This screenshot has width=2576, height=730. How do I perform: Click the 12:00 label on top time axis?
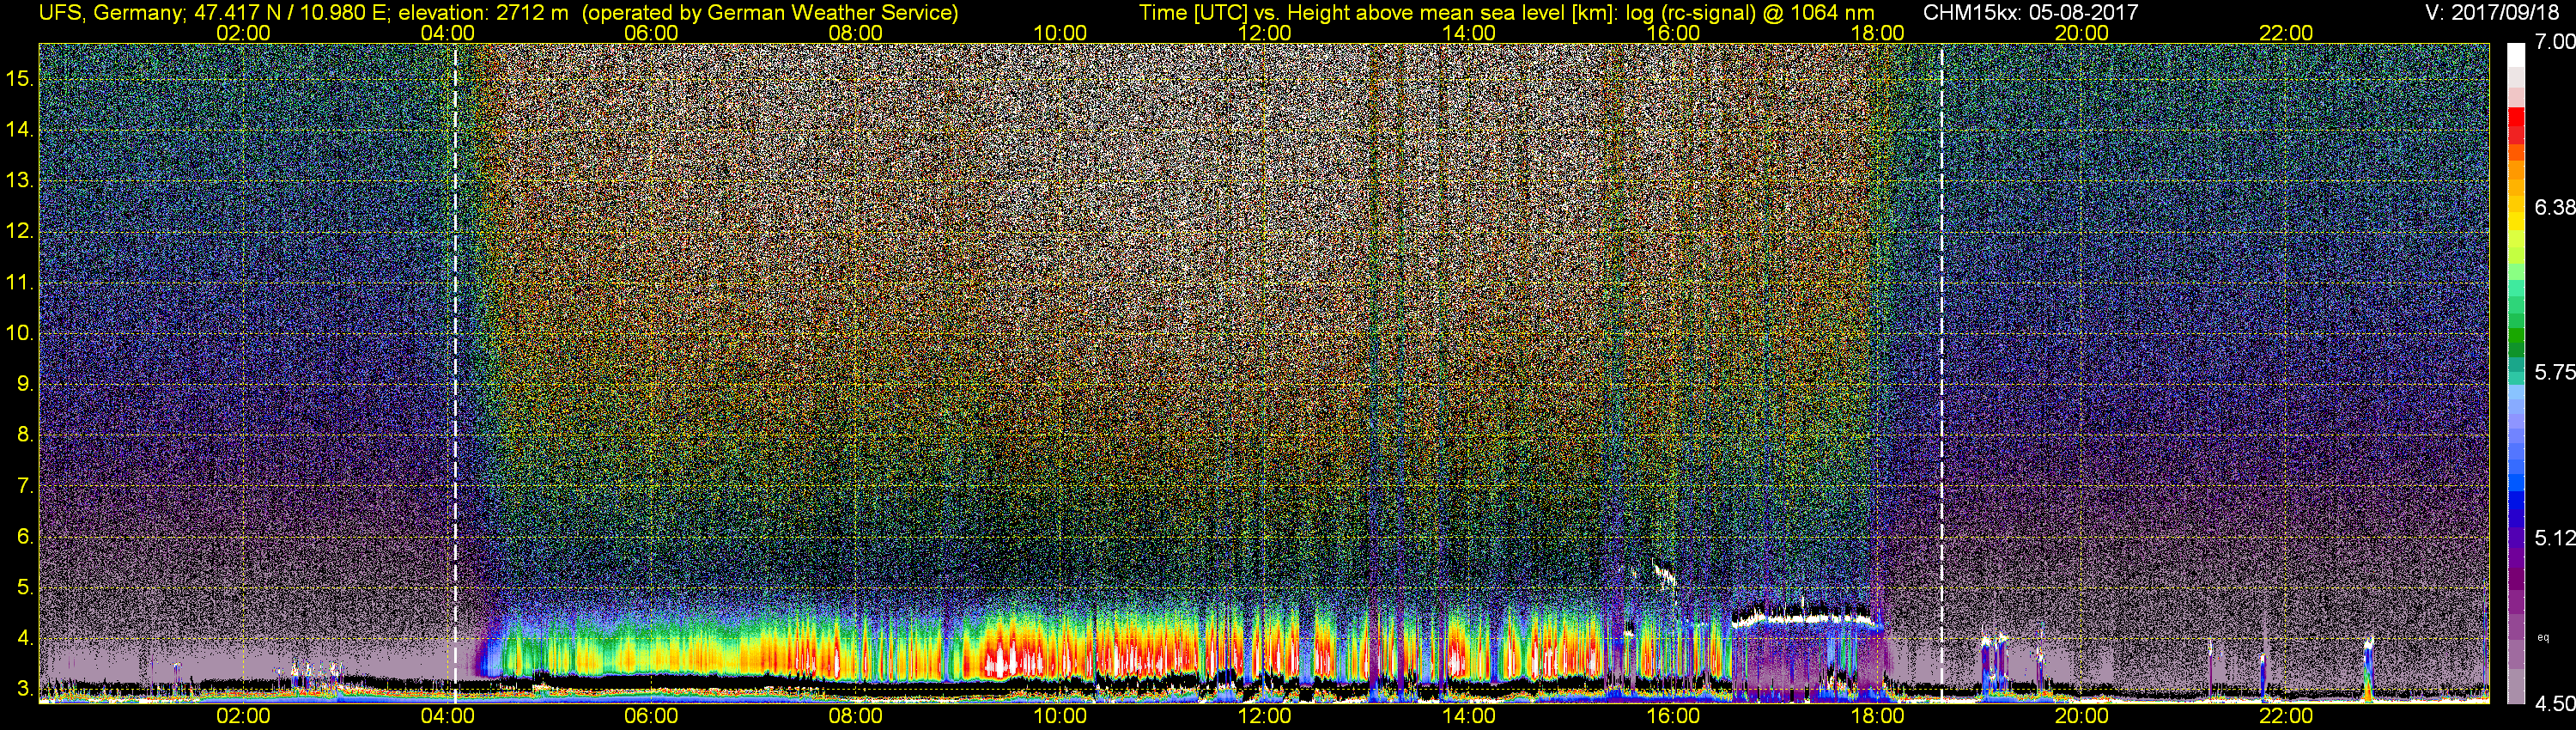pos(1264,33)
